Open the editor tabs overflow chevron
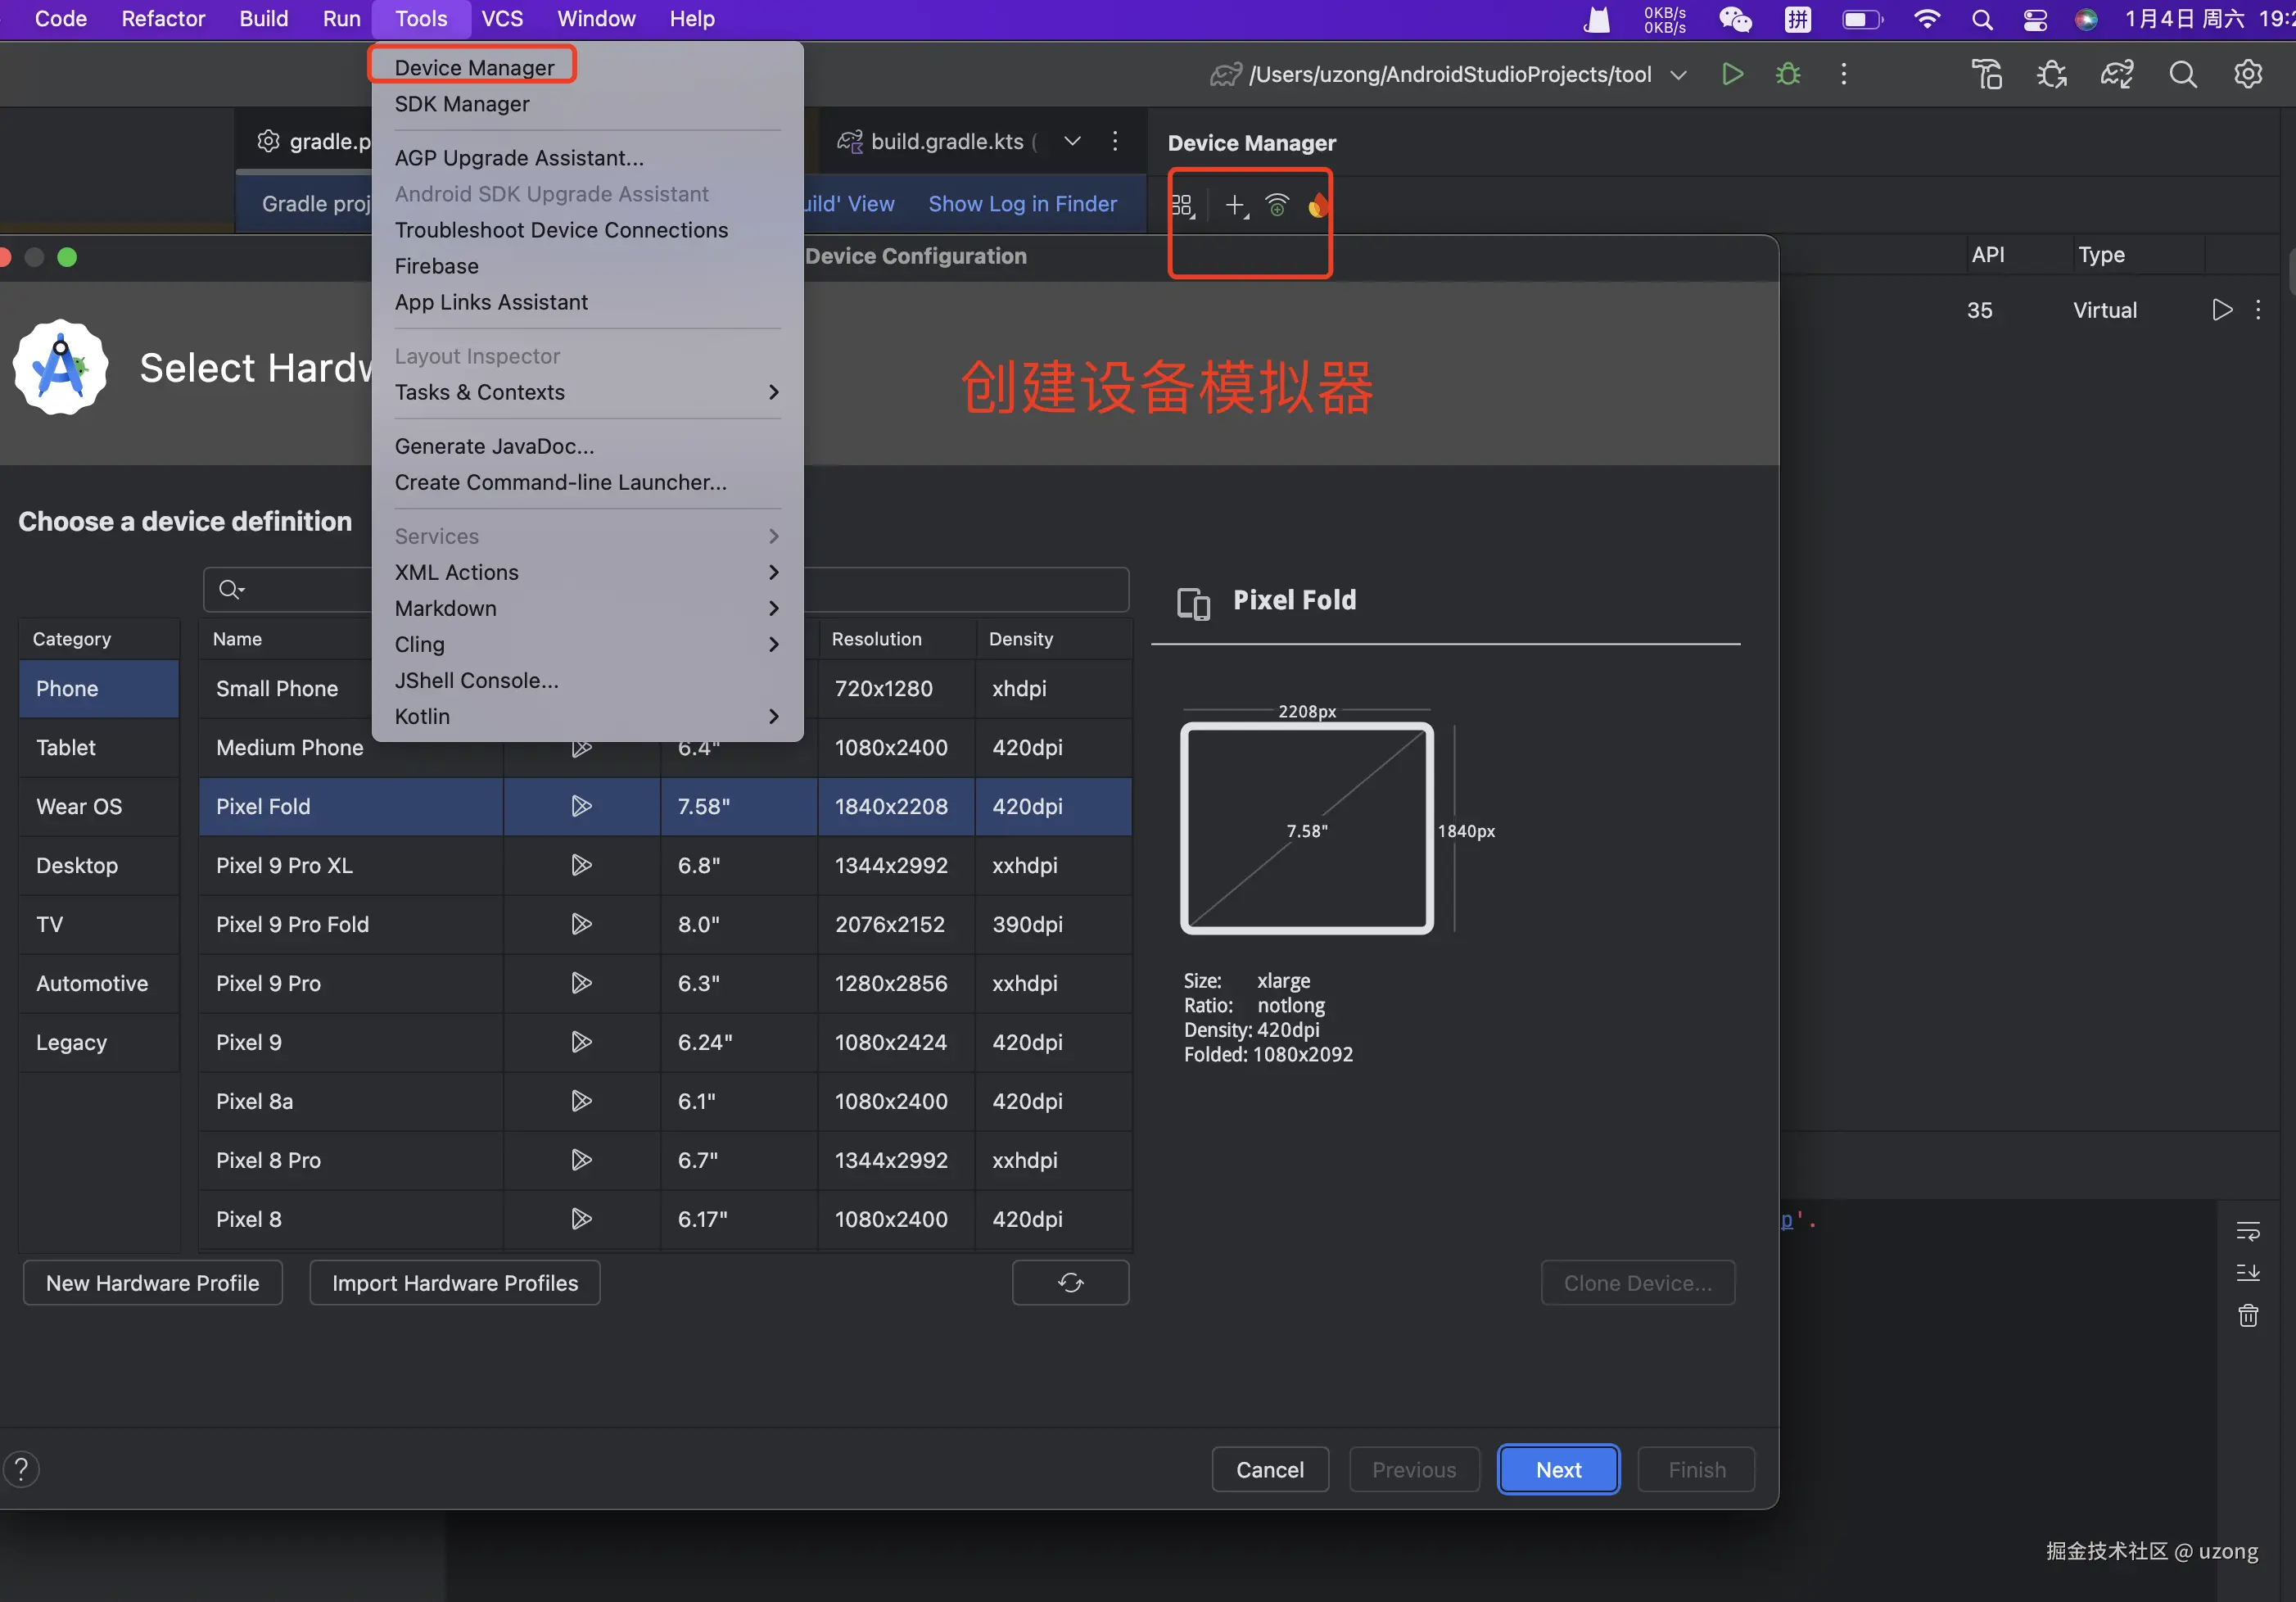Image resolution: width=2296 pixels, height=1602 pixels. coord(1072,141)
